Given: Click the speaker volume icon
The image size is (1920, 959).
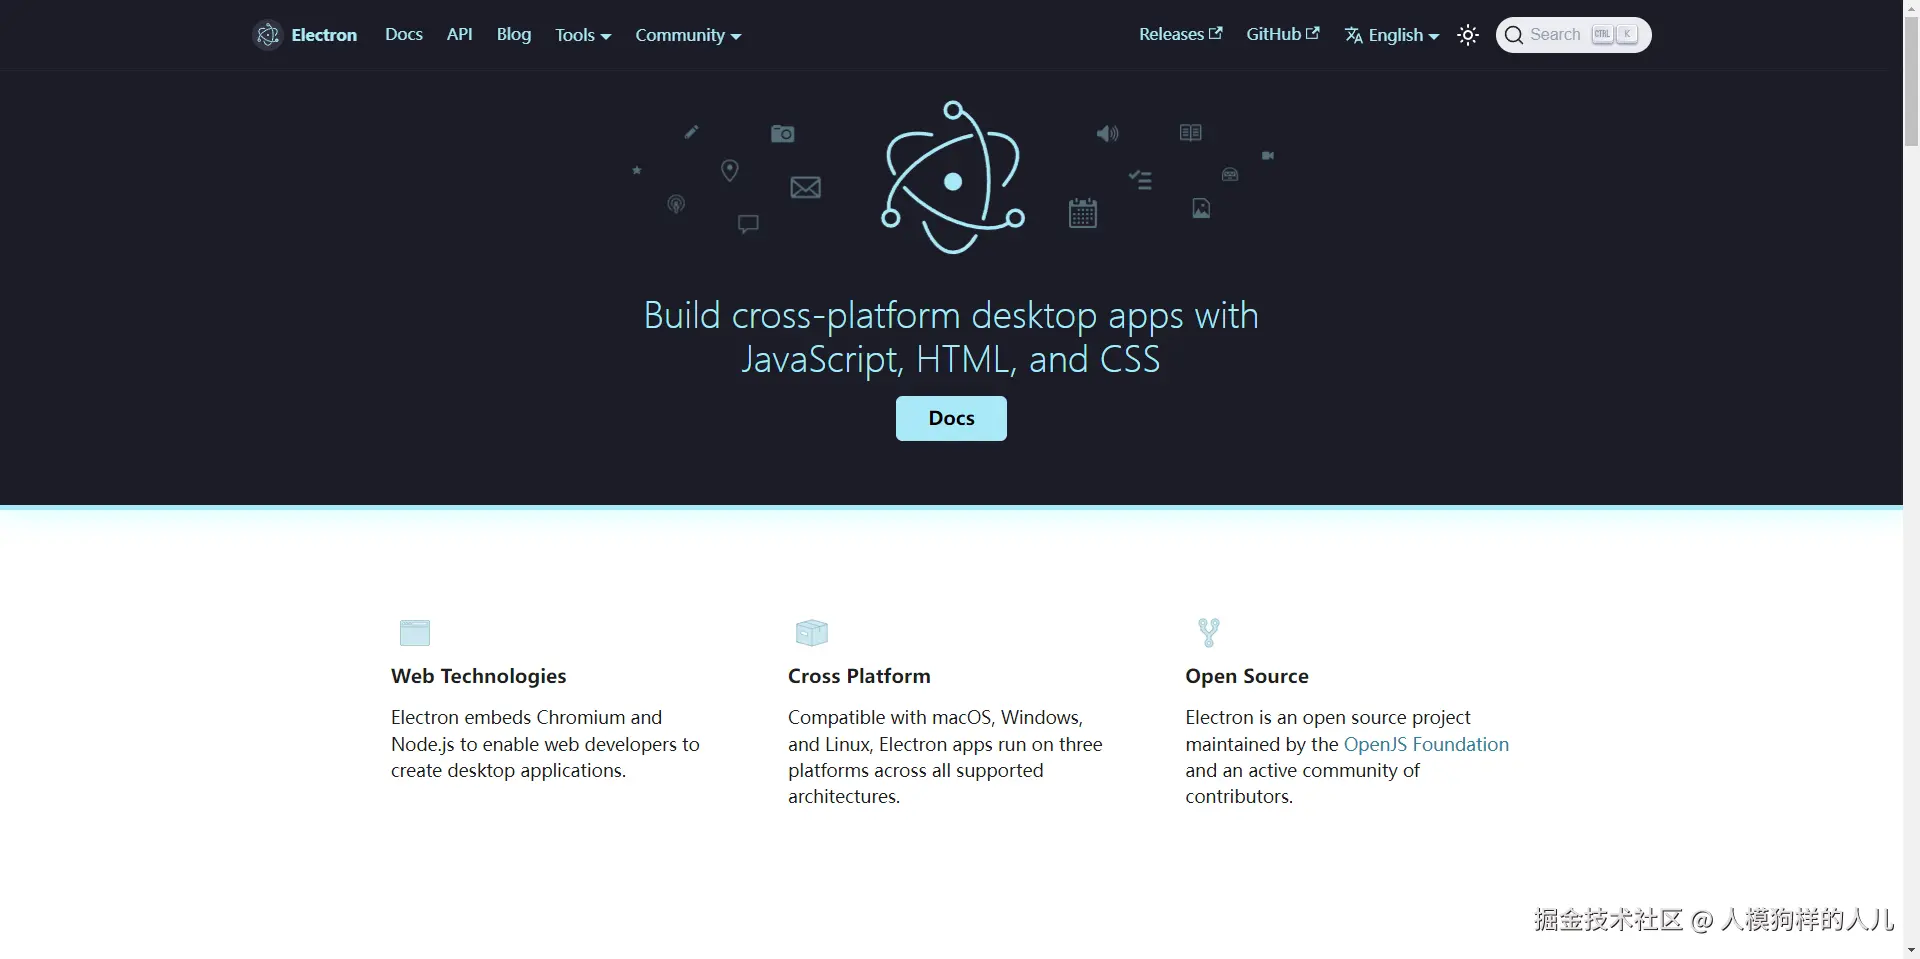Looking at the screenshot, I should 1107,133.
